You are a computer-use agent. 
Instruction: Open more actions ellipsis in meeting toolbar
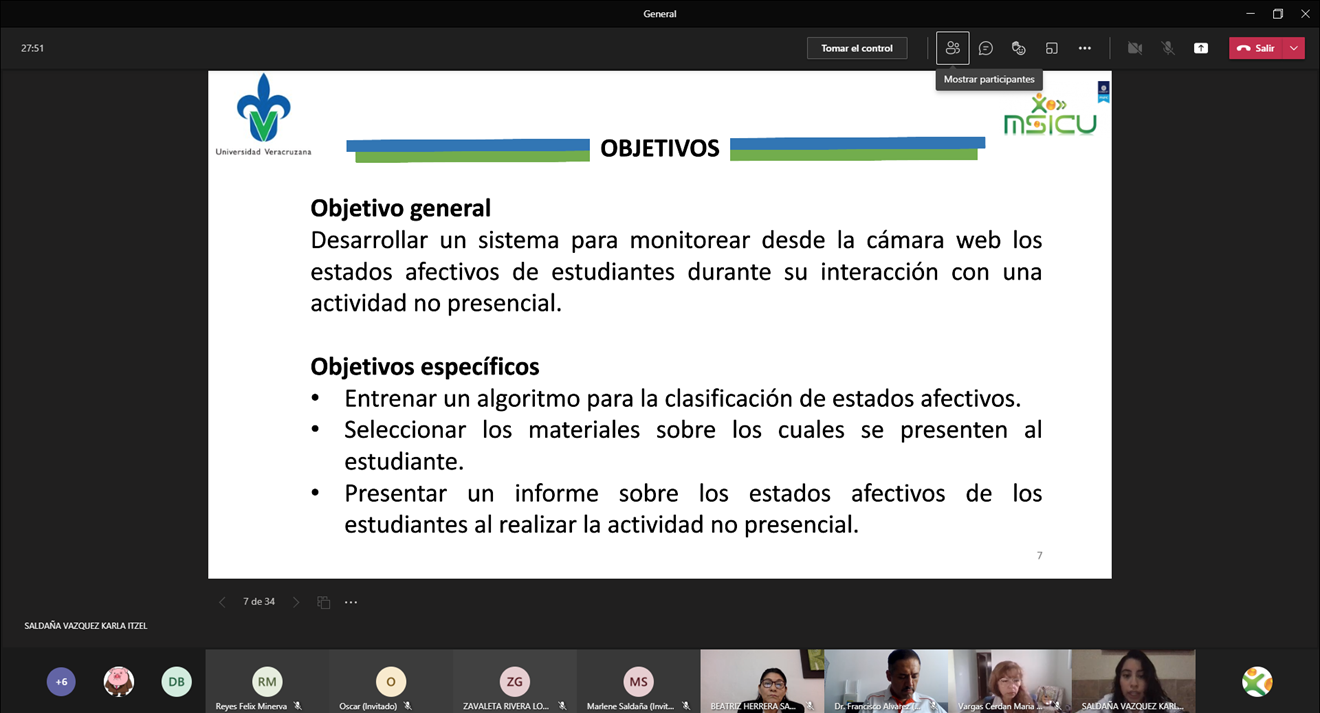1085,48
